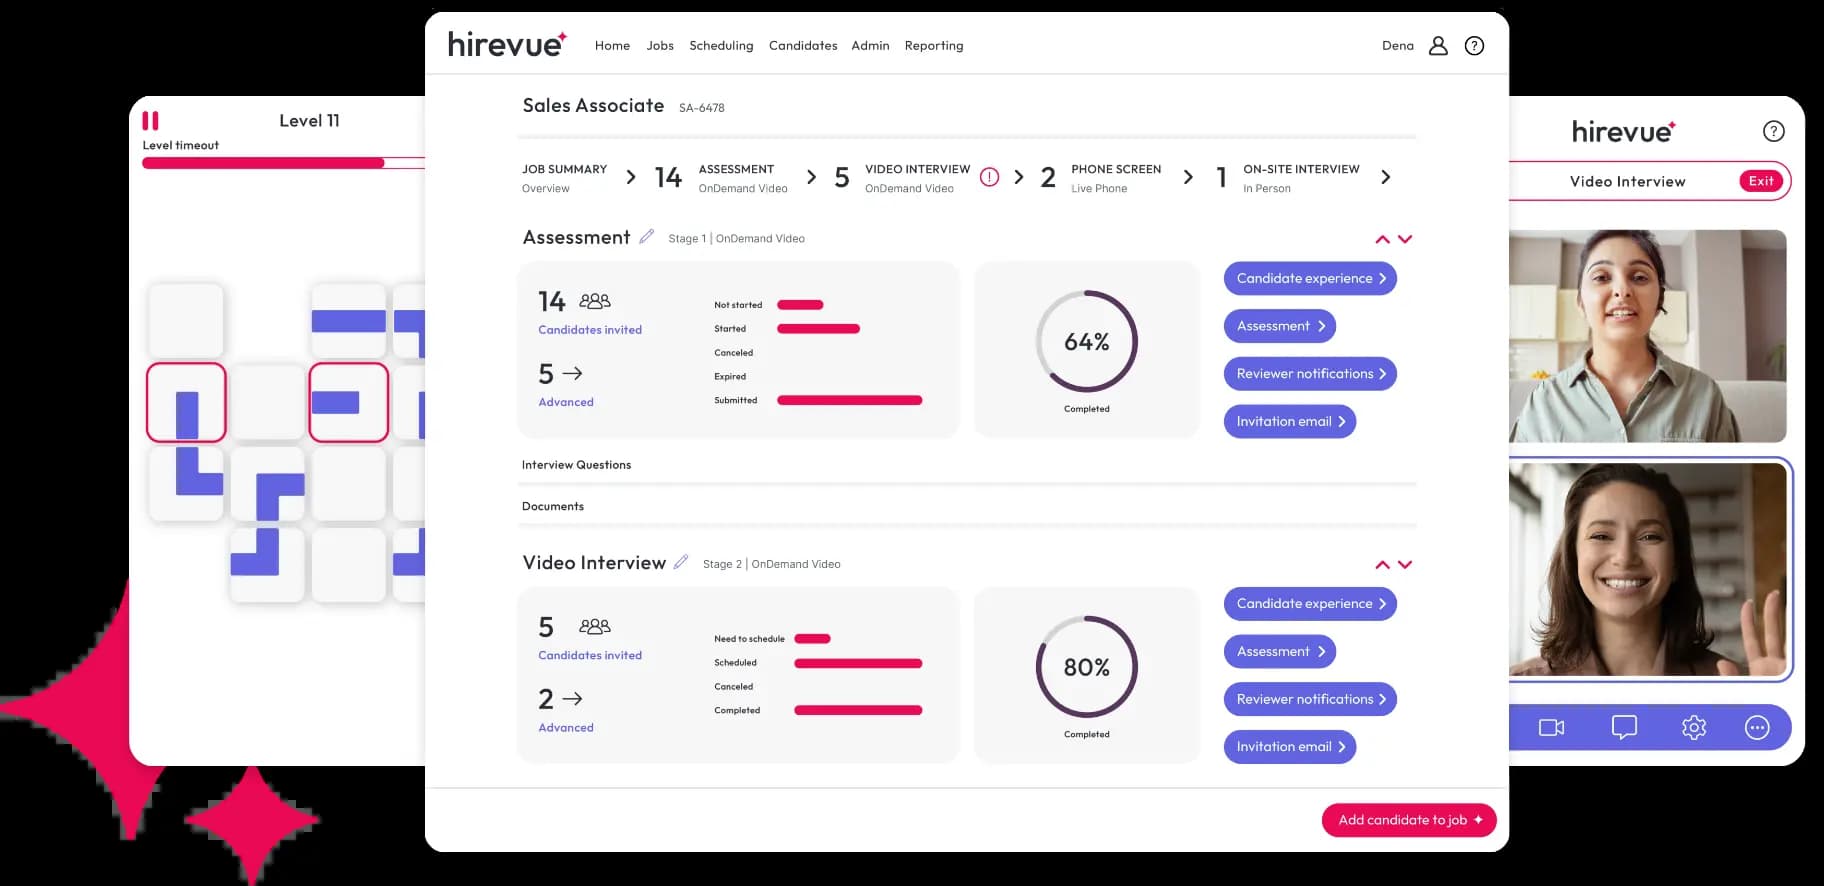Click the camera icon in the video toolbar
Image resolution: width=1824 pixels, height=886 pixels.
(x=1551, y=727)
